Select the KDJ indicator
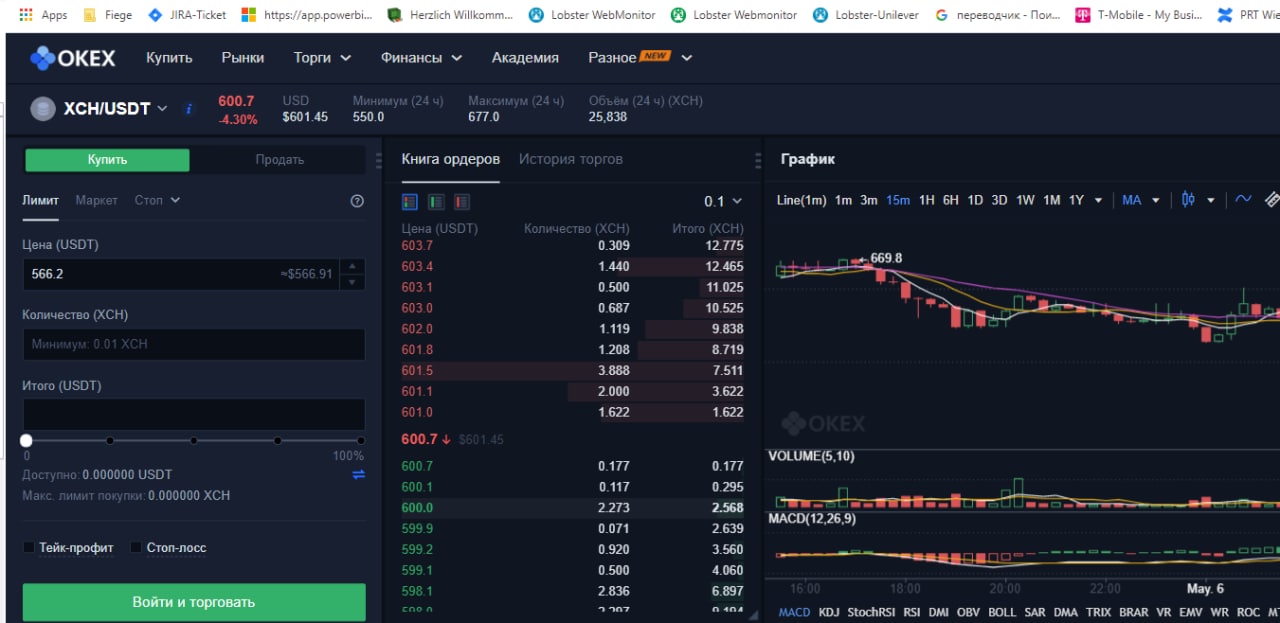 pyautogui.click(x=829, y=612)
